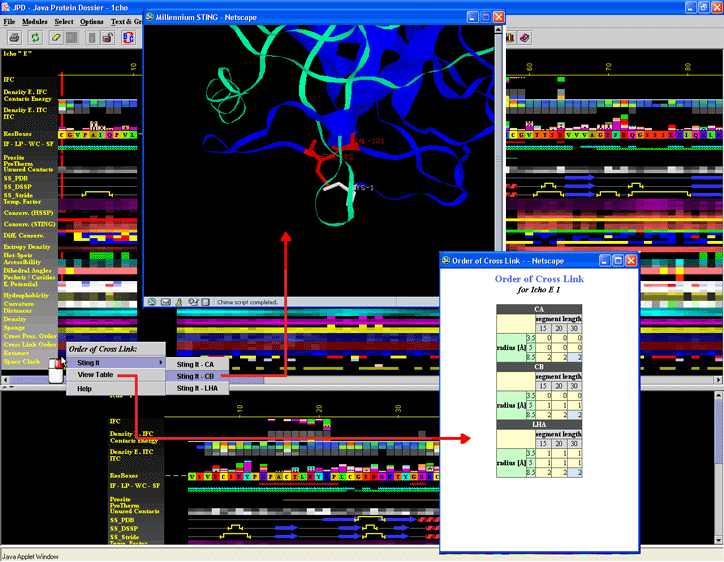Click the ResBoxes label in upper panel
724x562 pixels.
point(18,134)
